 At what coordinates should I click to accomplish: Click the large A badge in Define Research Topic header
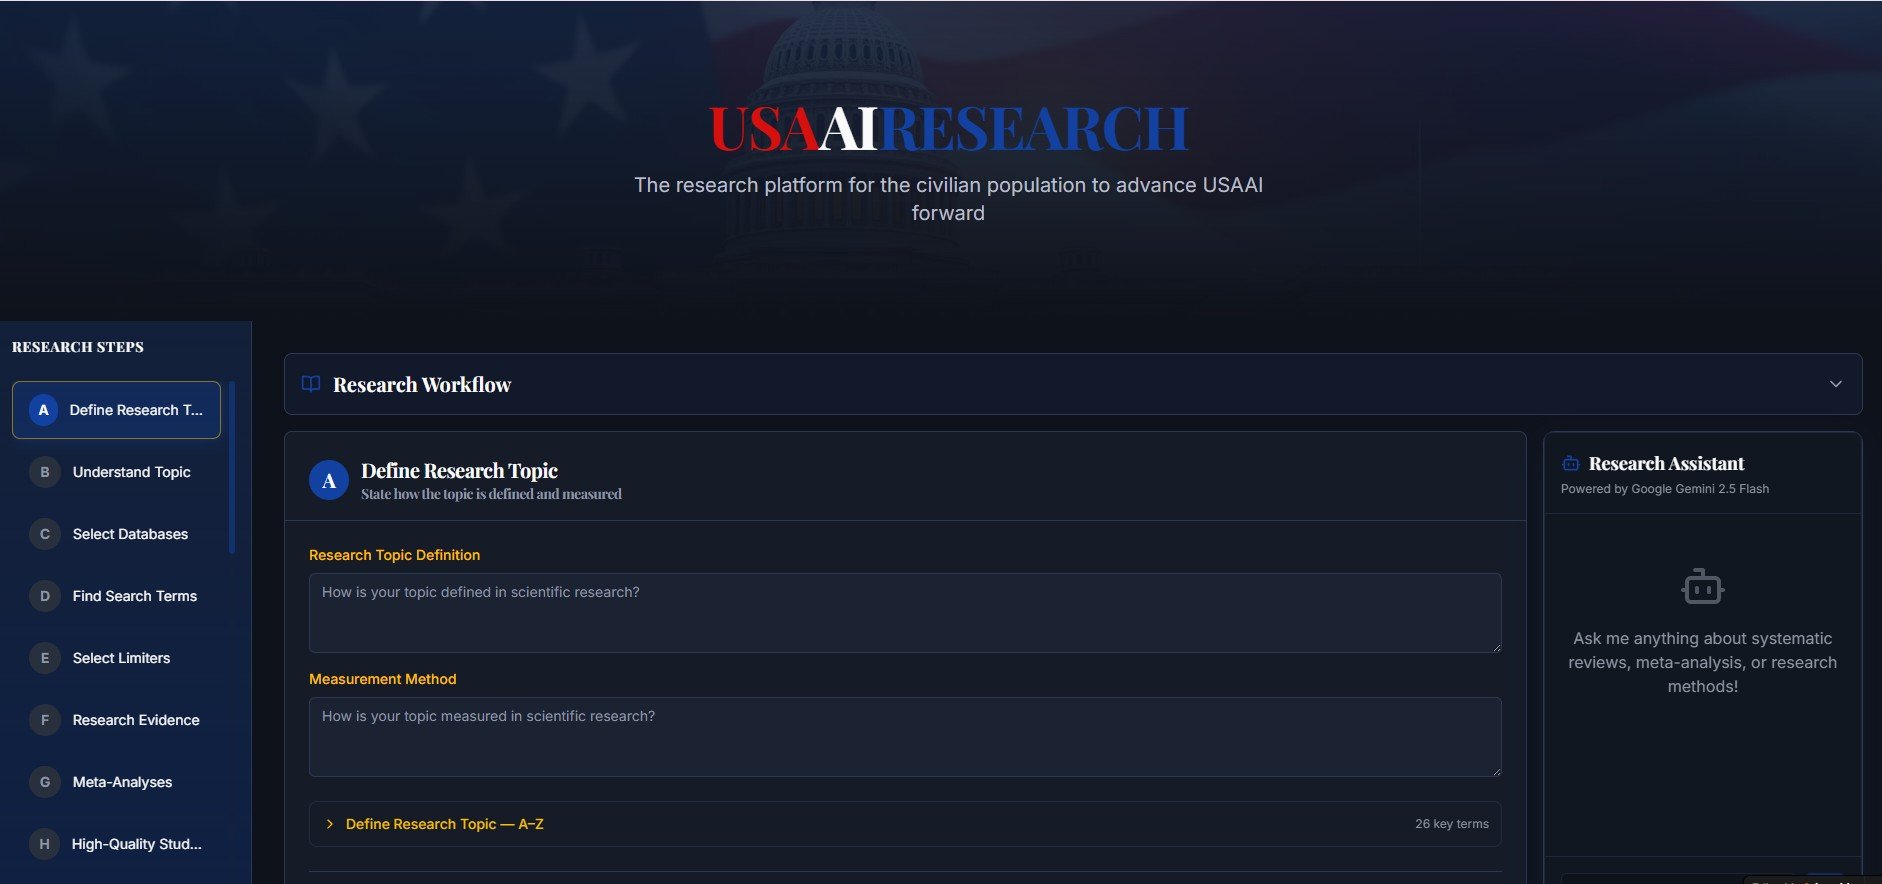(329, 481)
